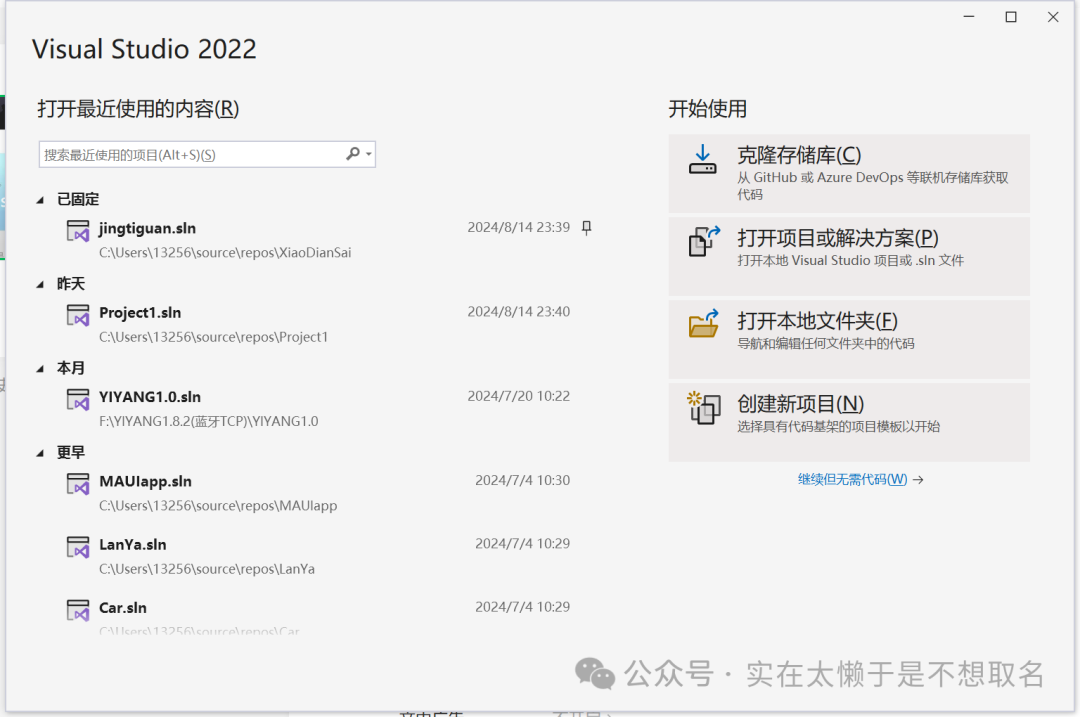Click the 2024/7/20 10:22 timestamp
The height and width of the screenshot is (717, 1080).
519,396
